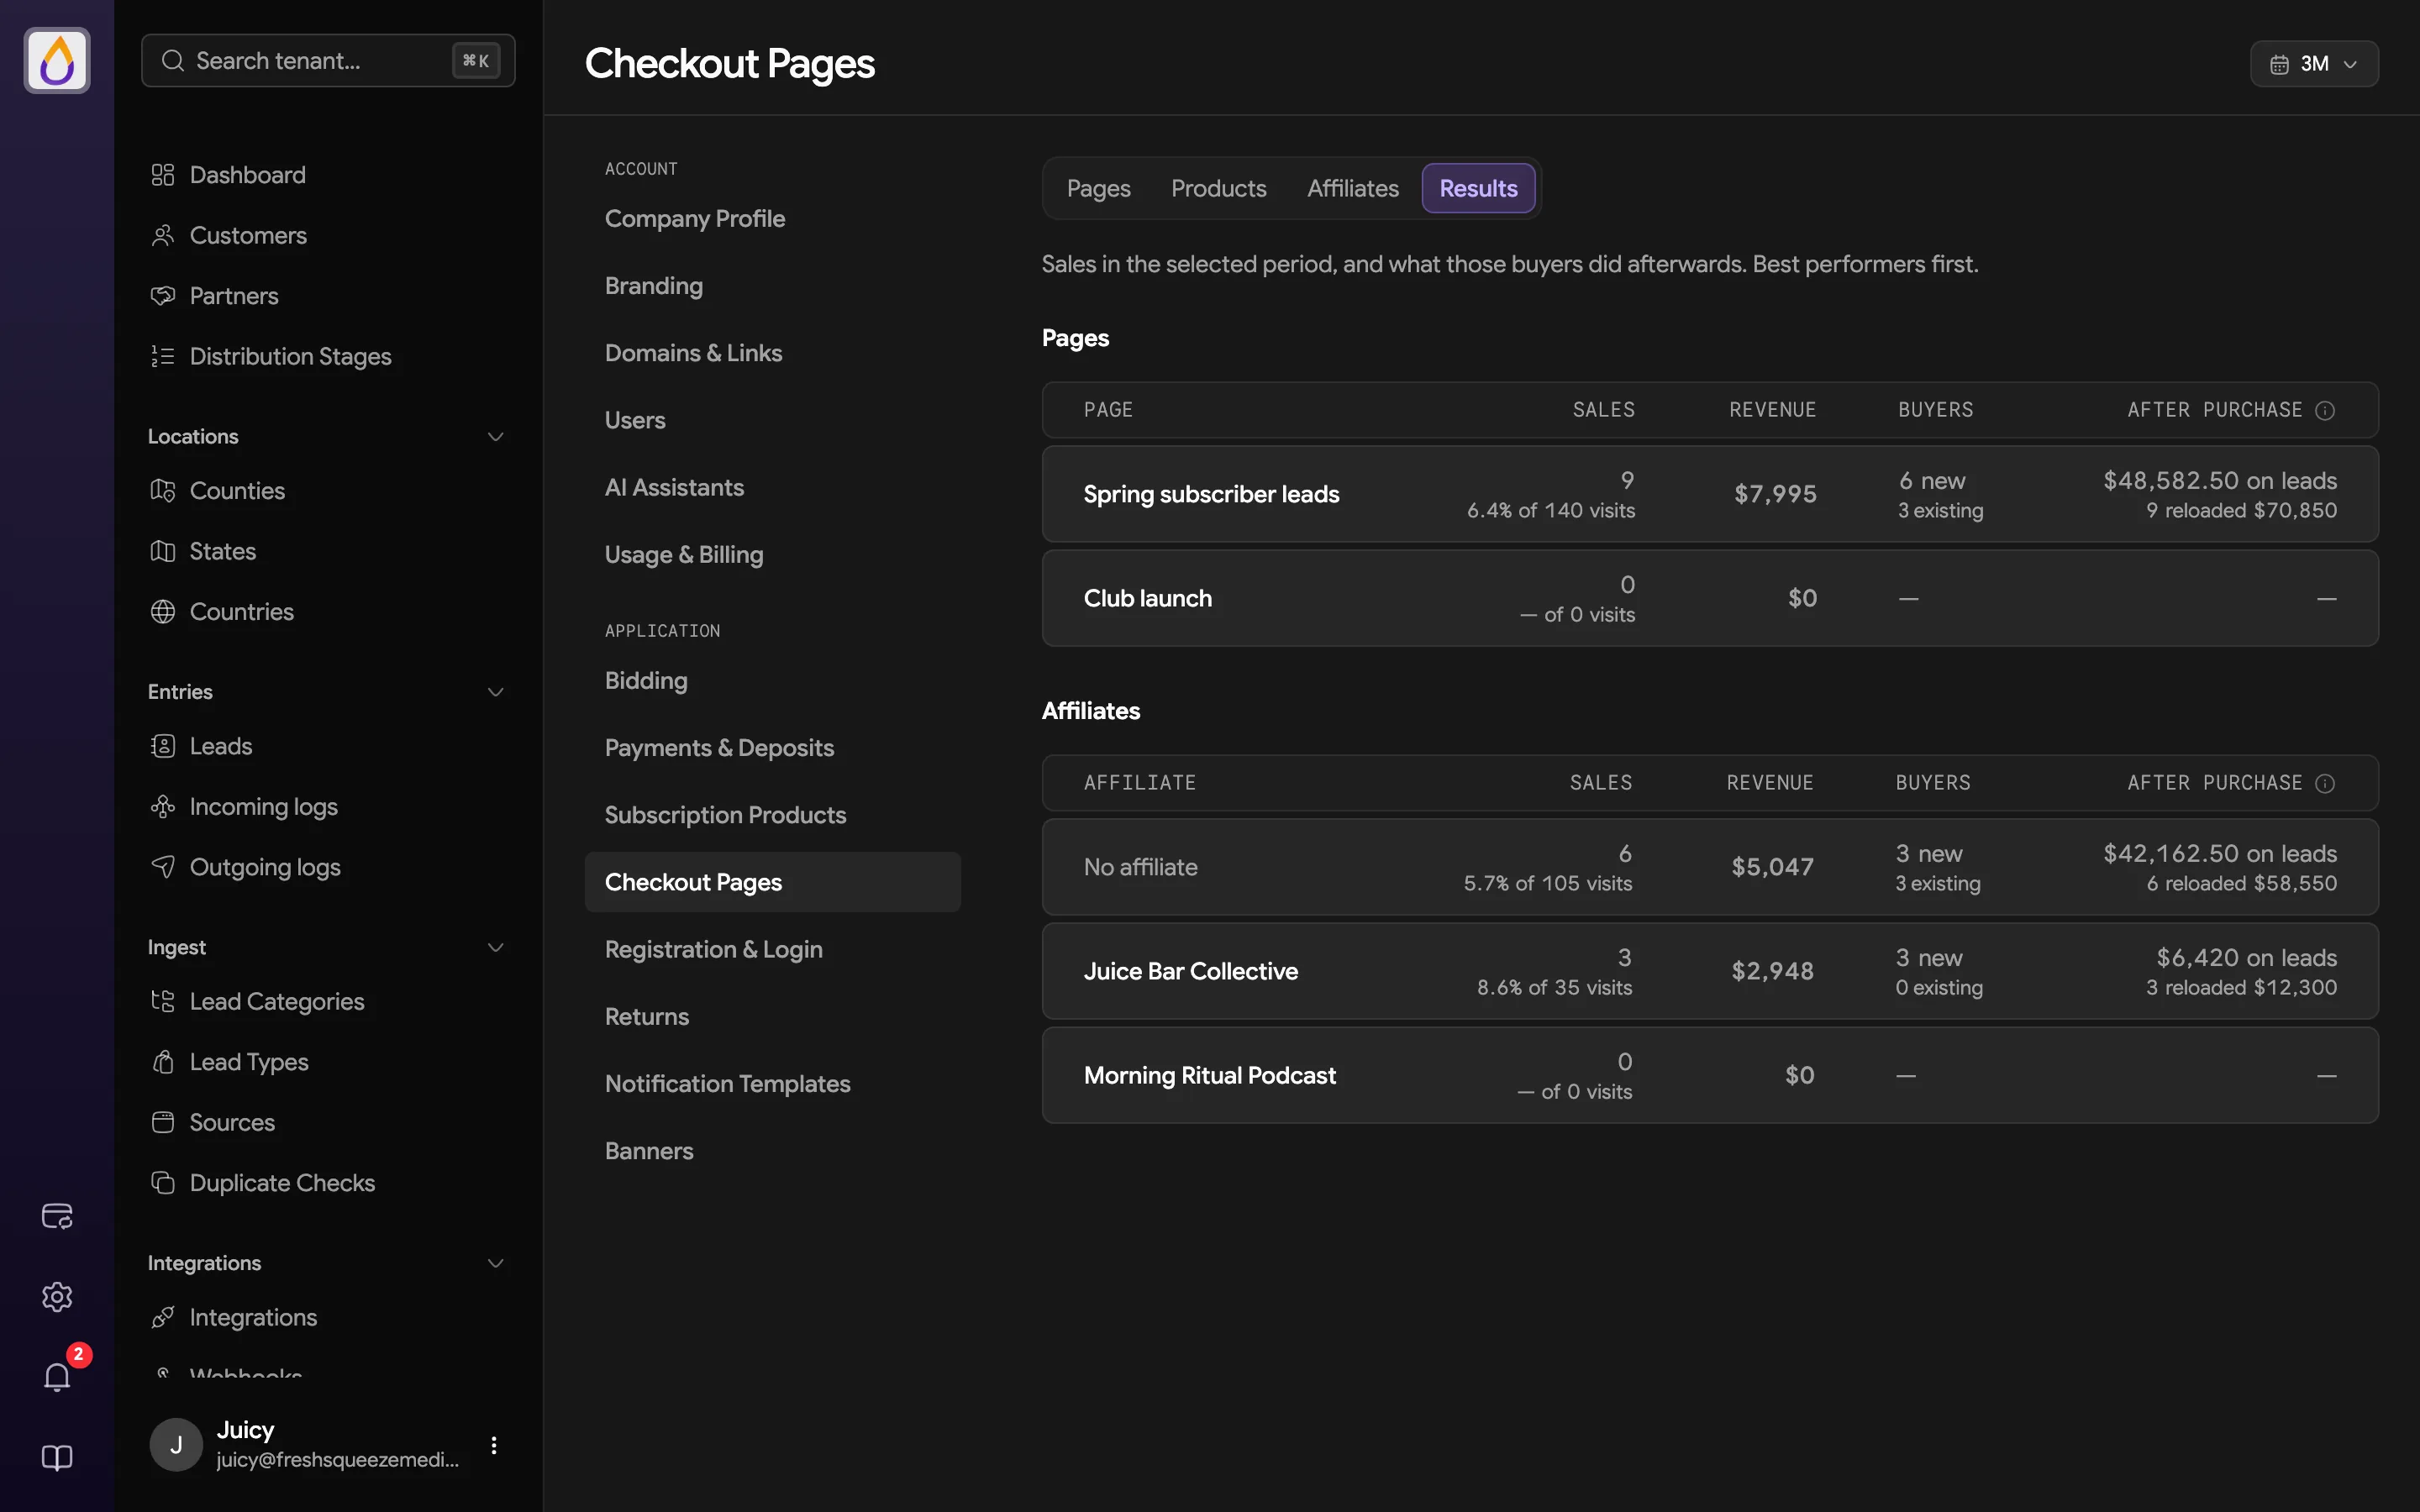The image size is (2420, 1512).
Task: Open documentation book icon in rail
Action: pos(57,1458)
